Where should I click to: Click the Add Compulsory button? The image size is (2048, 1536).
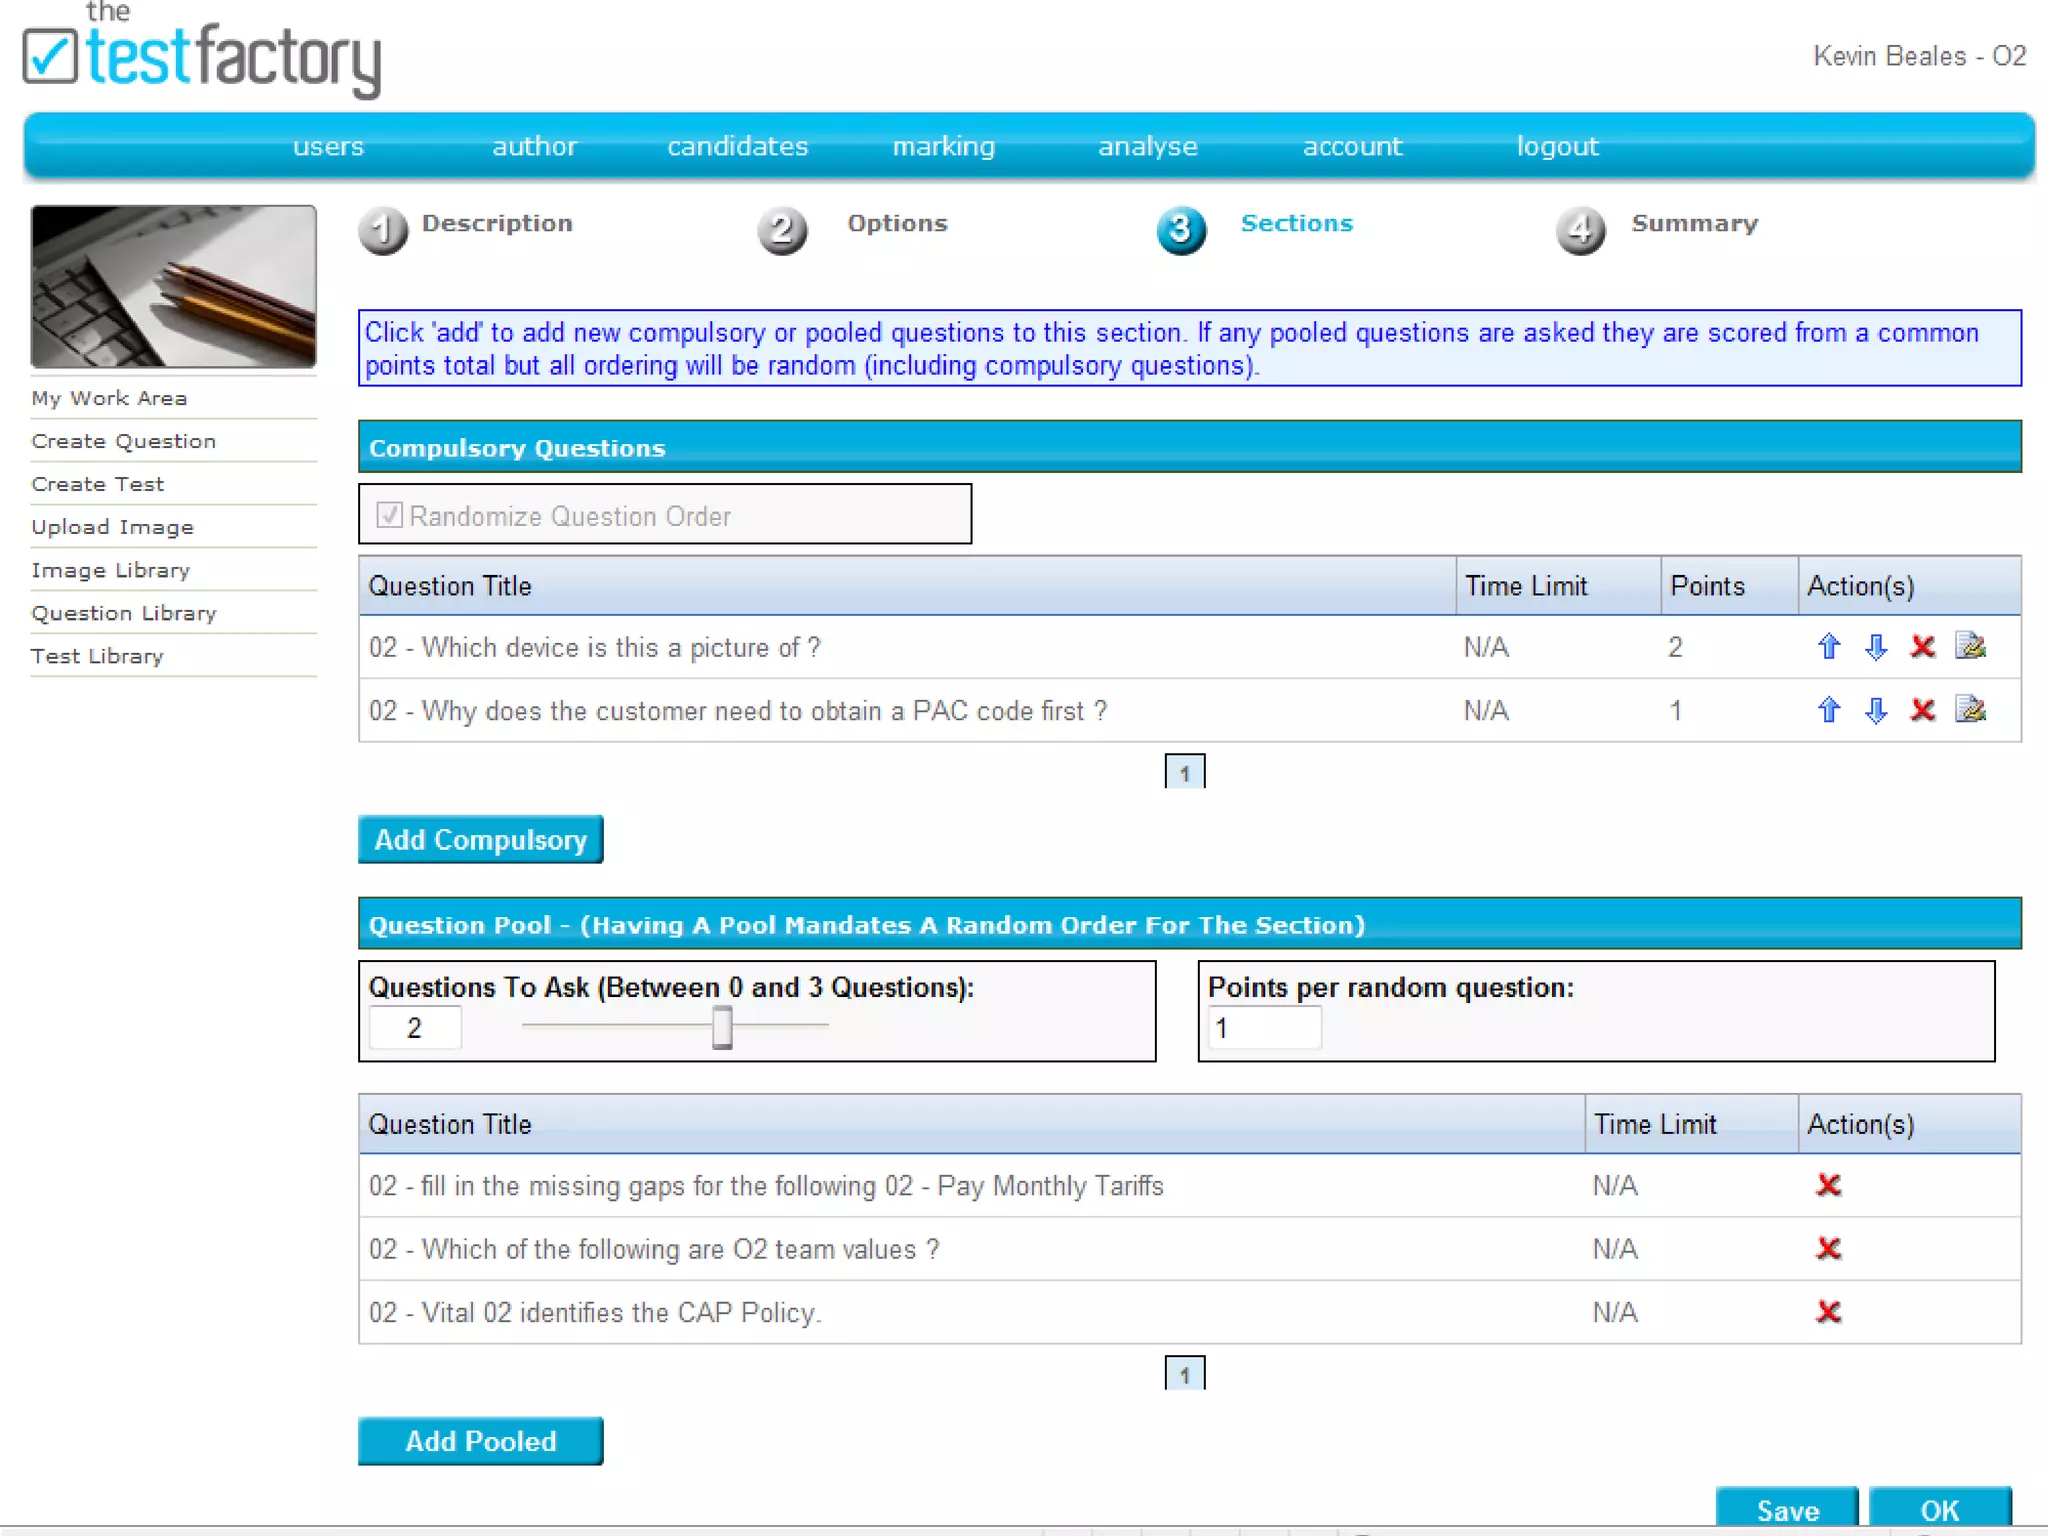[480, 839]
